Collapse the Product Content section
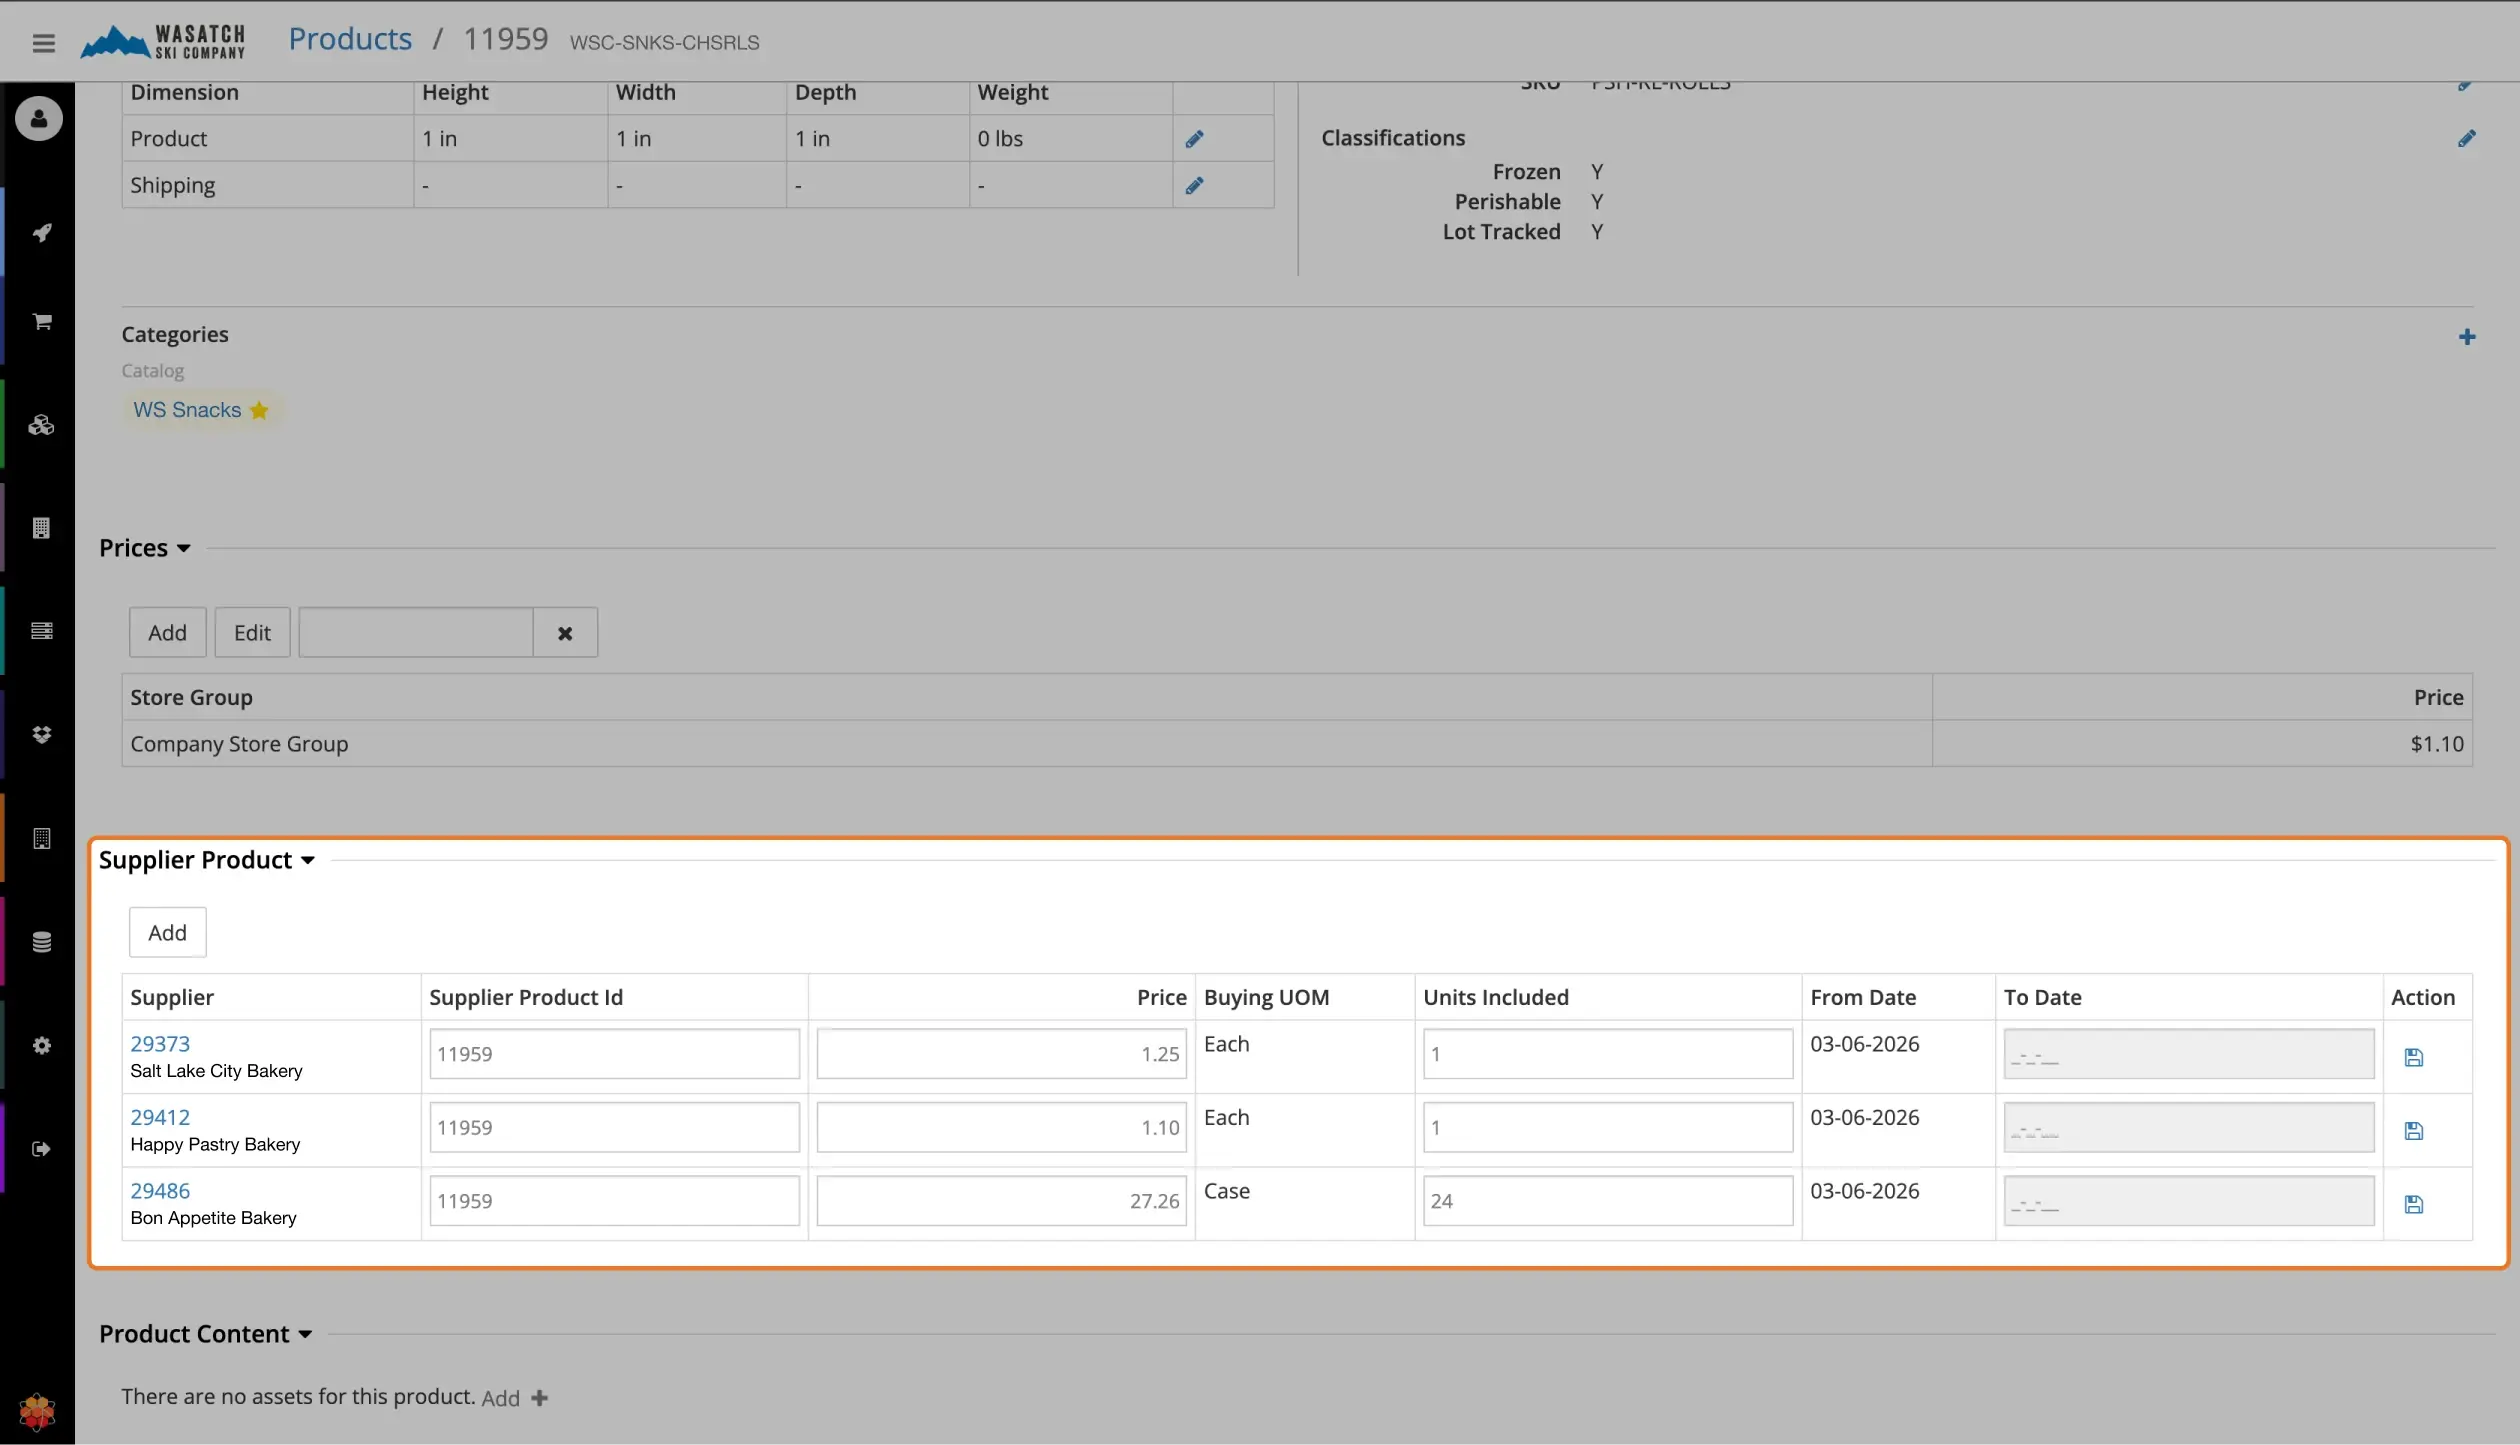This screenshot has width=2520, height=1445. (205, 1334)
